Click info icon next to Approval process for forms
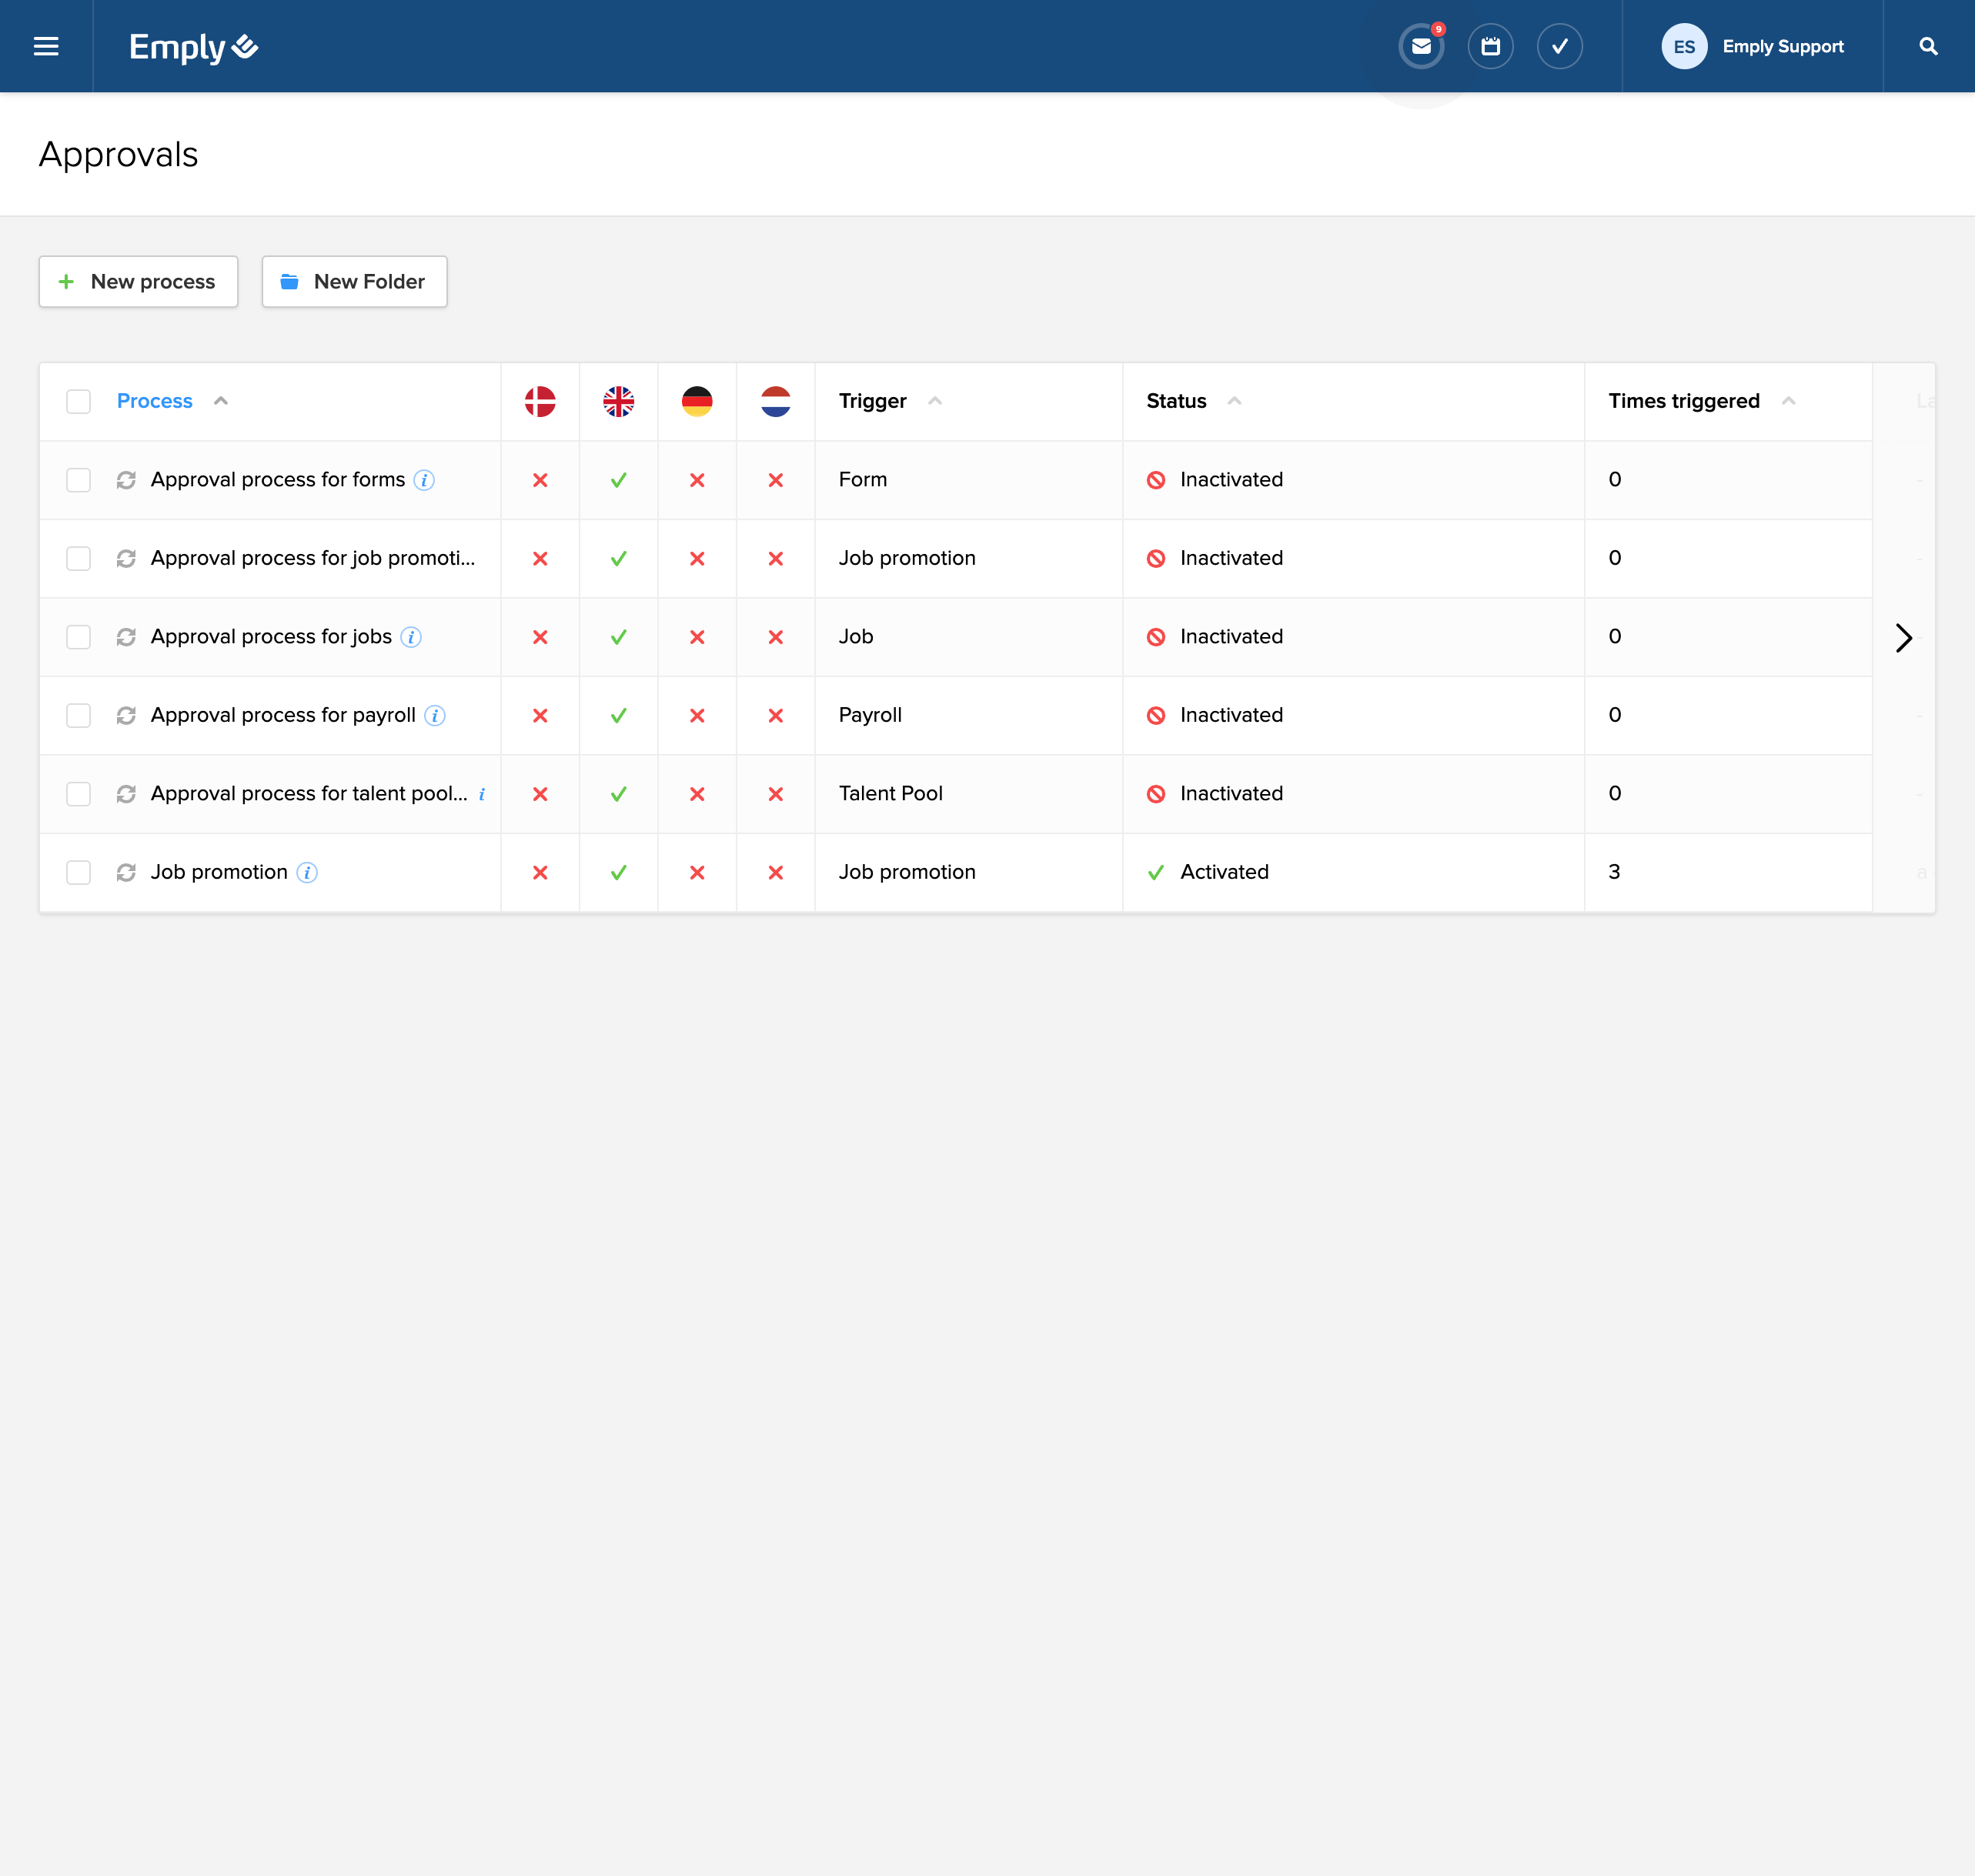Screen dimensions: 1975x1876 (424, 480)
